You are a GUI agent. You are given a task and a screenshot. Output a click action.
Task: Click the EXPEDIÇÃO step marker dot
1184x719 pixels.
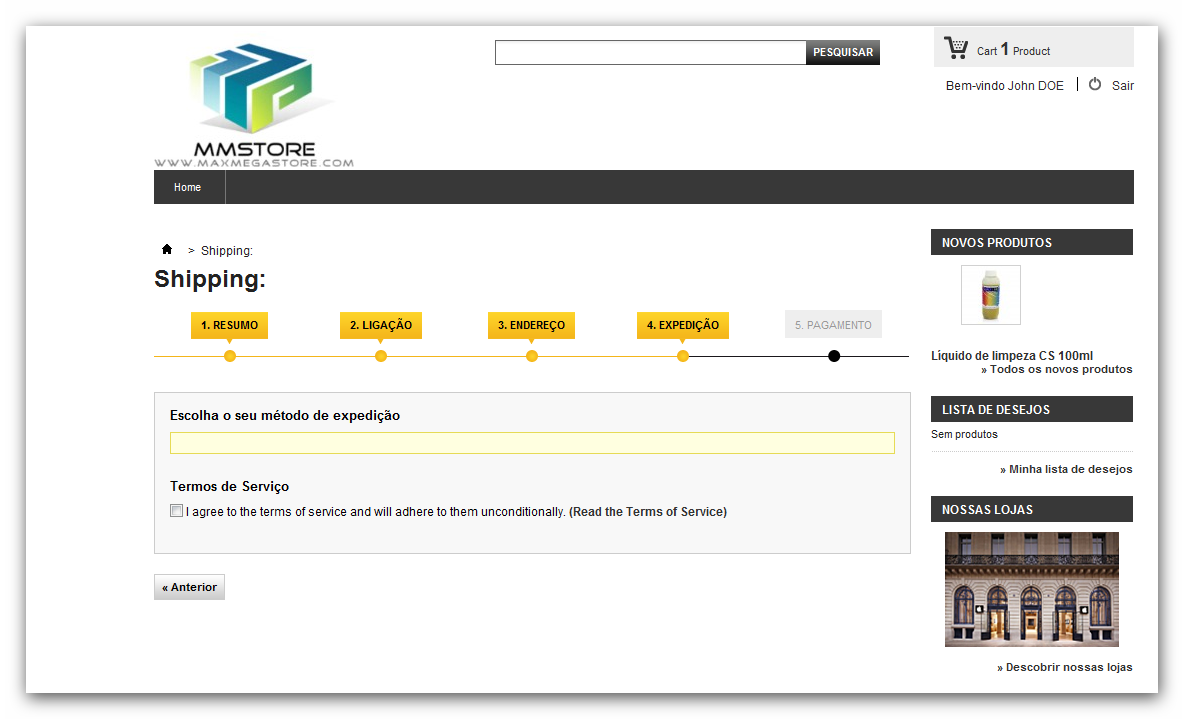click(683, 356)
